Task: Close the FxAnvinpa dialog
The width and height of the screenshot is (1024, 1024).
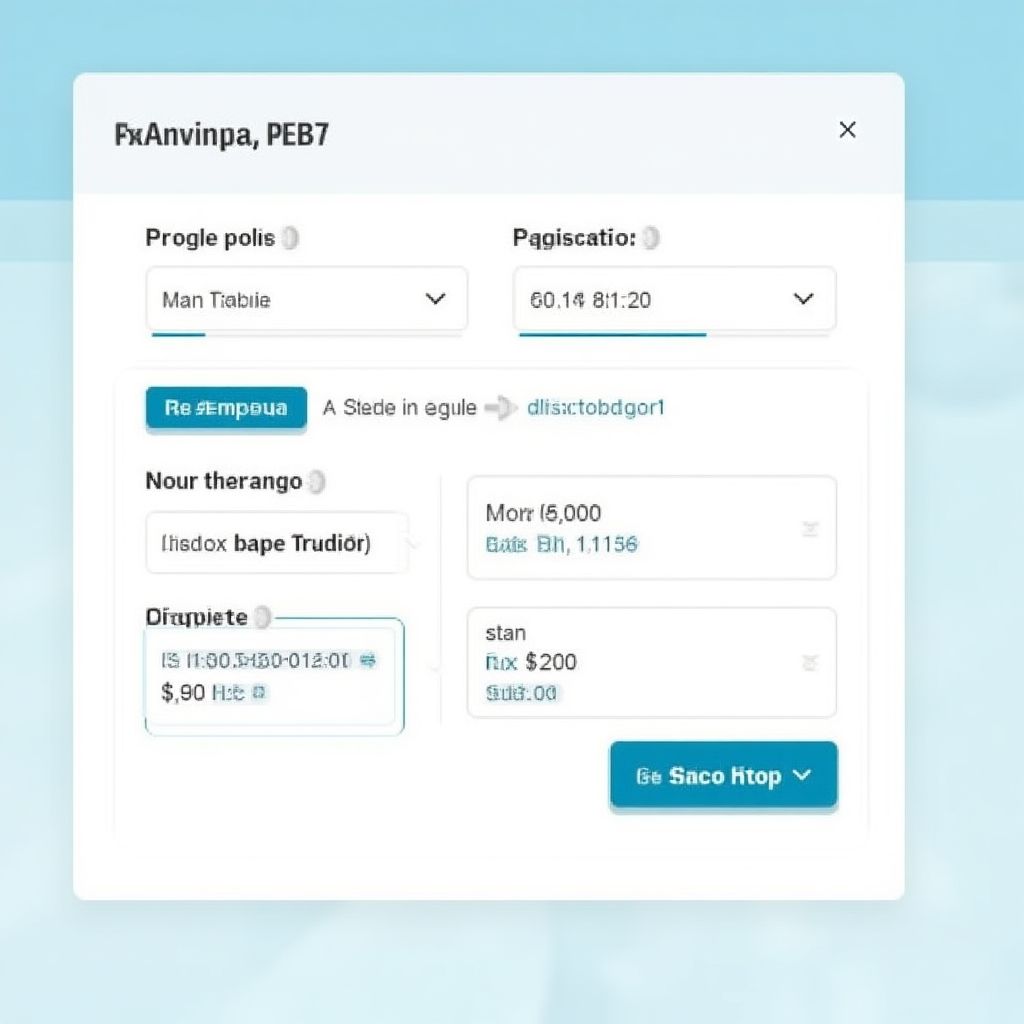Action: coord(847,130)
